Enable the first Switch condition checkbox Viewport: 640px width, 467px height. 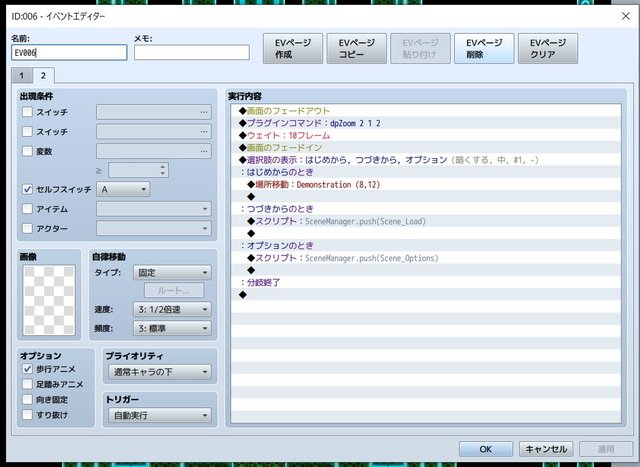(27, 112)
